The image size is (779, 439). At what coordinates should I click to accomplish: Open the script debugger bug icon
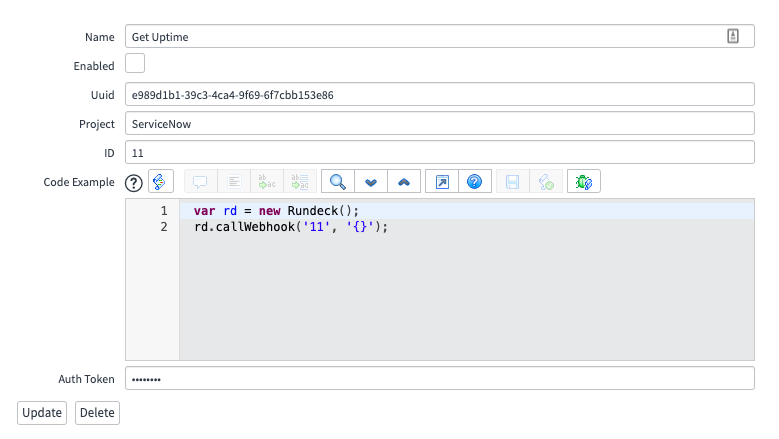584,181
